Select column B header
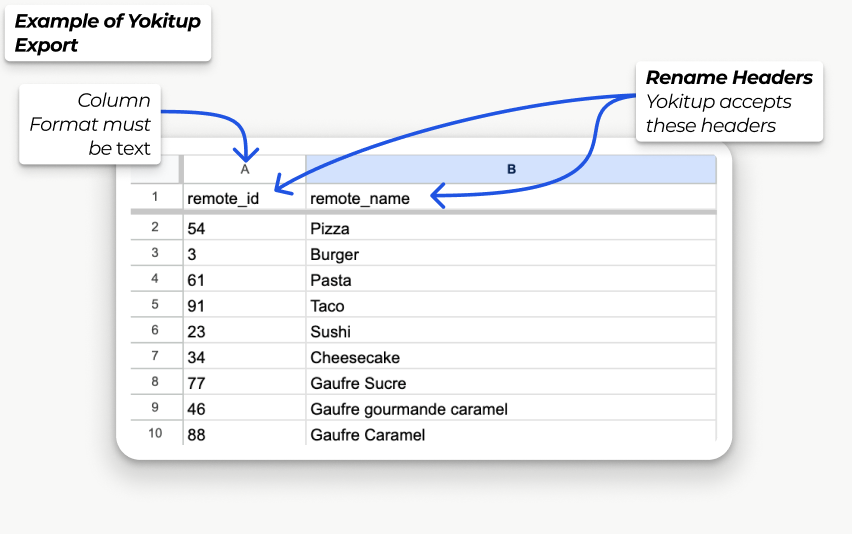 (x=511, y=169)
